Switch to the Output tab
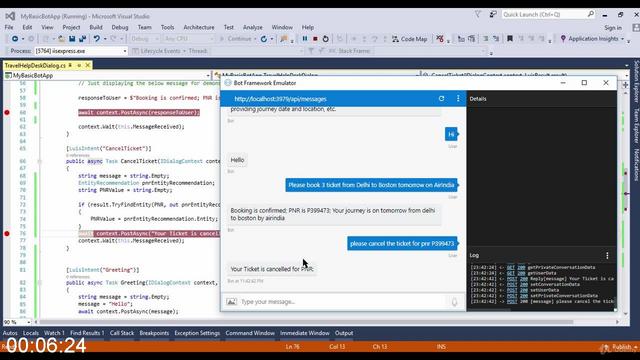Screen dimensions: 640x360 (344, 333)
